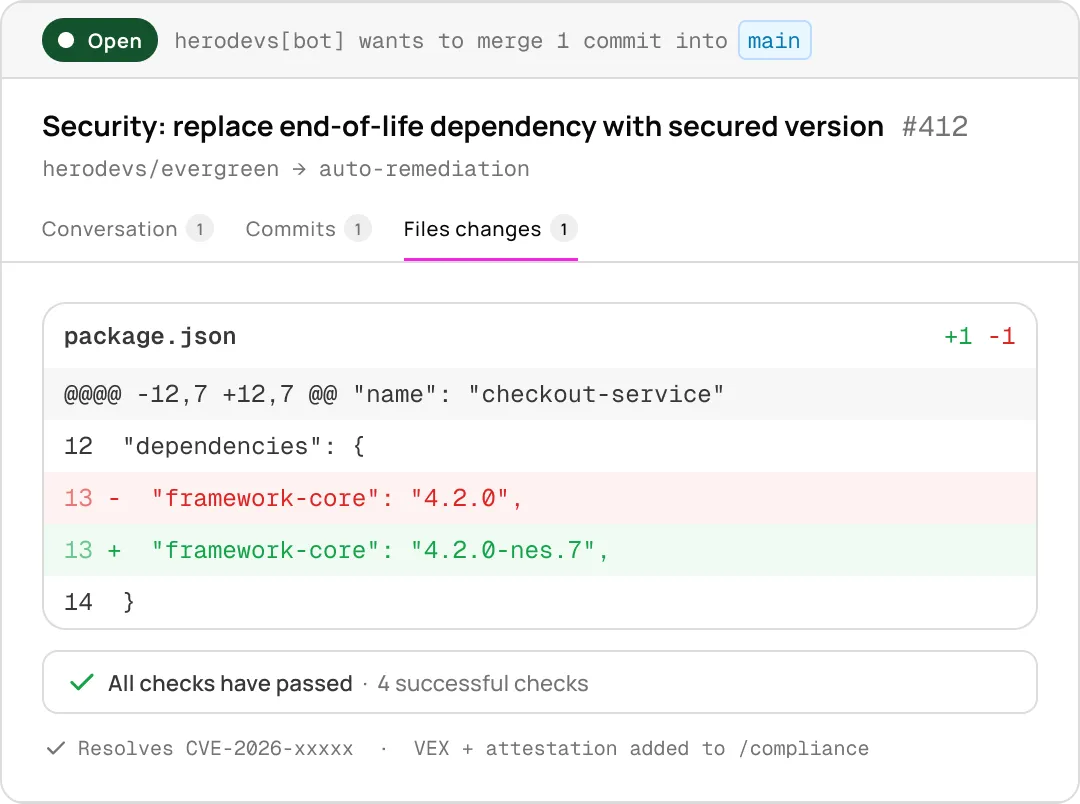Viewport: 1080px width, 804px height.
Task: Click the green checkmark beside All checks passed
Action: click(x=81, y=683)
